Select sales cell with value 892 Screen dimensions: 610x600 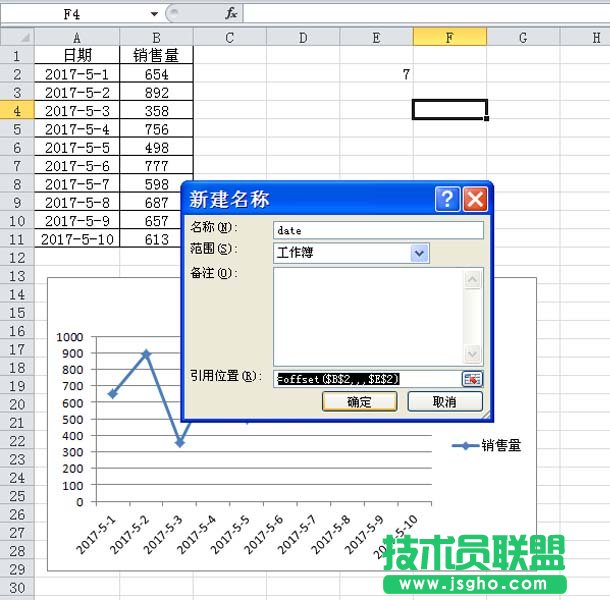coord(156,92)
